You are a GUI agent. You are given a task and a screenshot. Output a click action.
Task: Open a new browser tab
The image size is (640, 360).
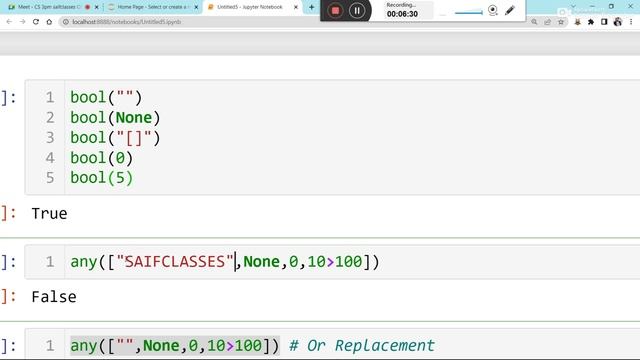(311, 7)
